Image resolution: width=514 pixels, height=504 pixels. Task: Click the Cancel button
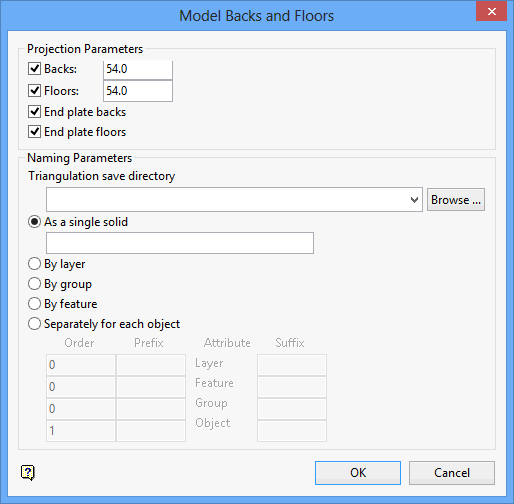coord(452,473)
